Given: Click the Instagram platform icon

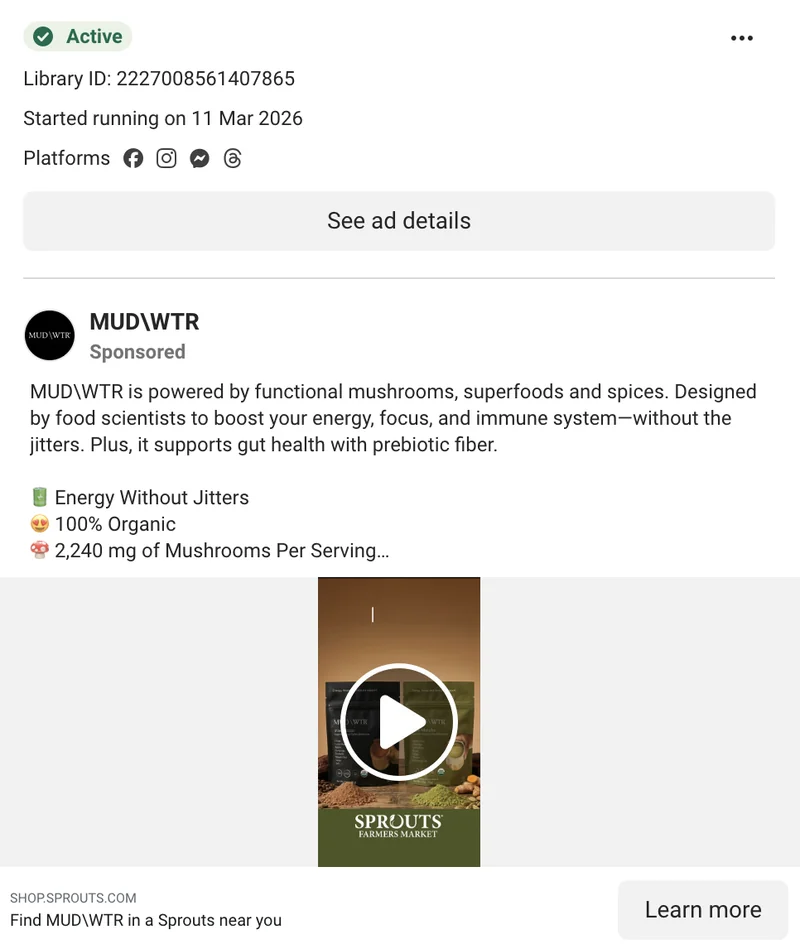Looking at the screenshot, I should tap(166, 158).
